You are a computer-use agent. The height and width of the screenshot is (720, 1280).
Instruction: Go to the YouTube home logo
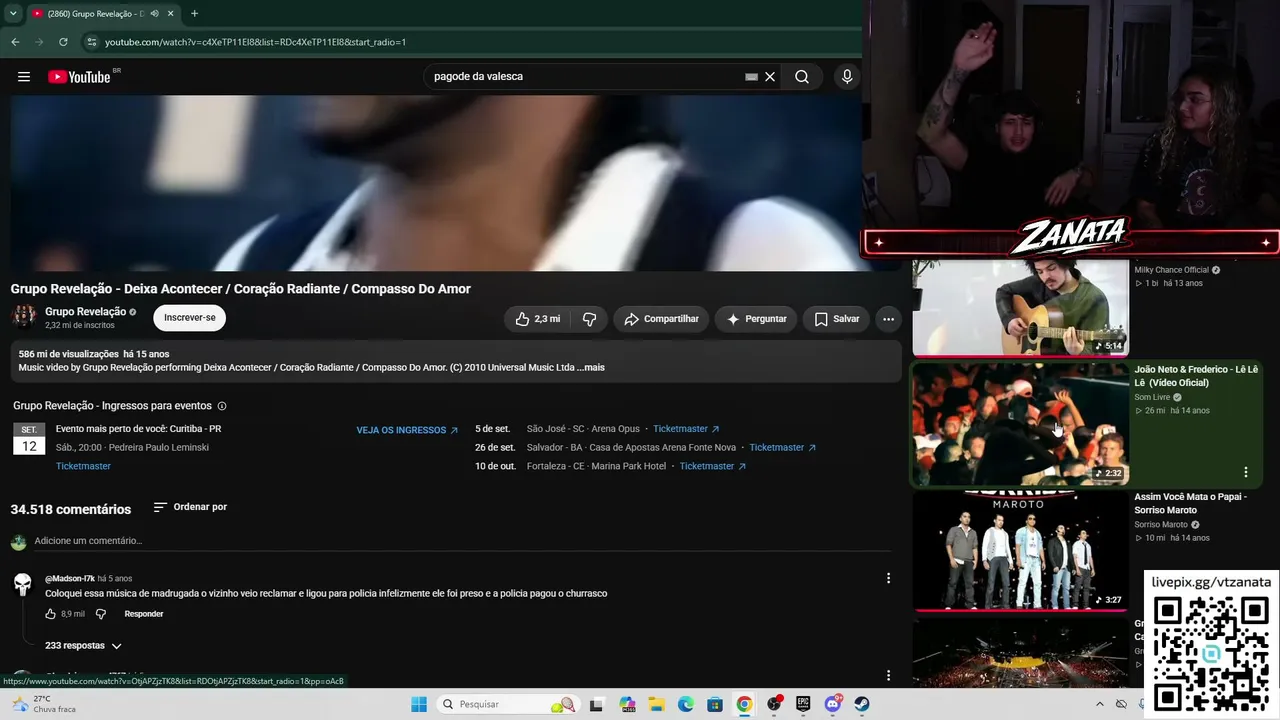click(x=80, y=77)
